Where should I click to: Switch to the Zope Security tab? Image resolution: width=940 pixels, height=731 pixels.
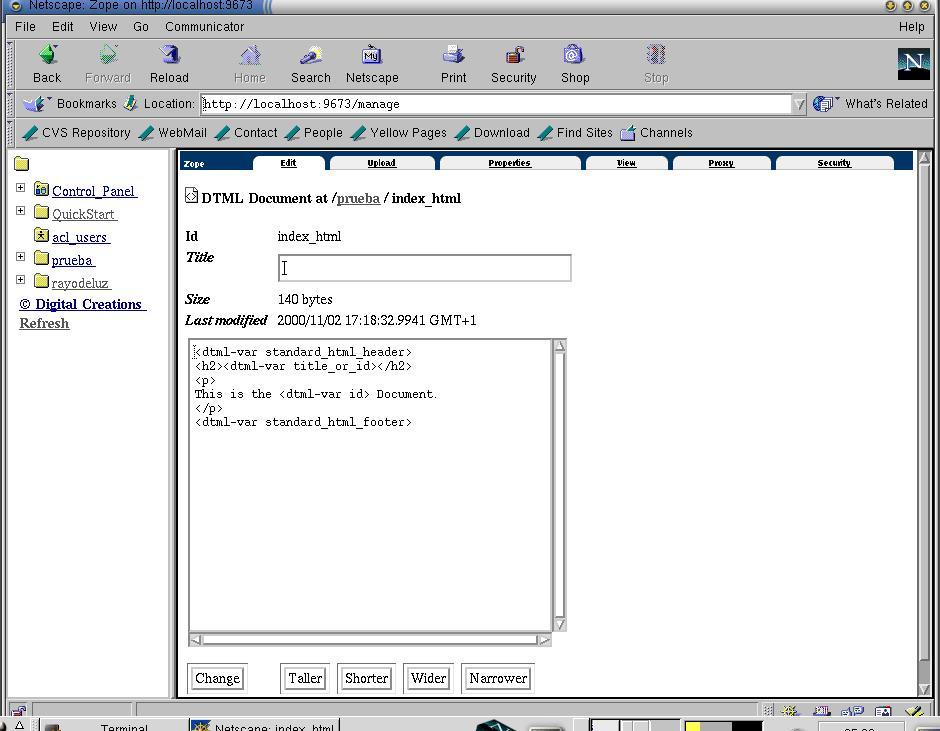point(834,163)
